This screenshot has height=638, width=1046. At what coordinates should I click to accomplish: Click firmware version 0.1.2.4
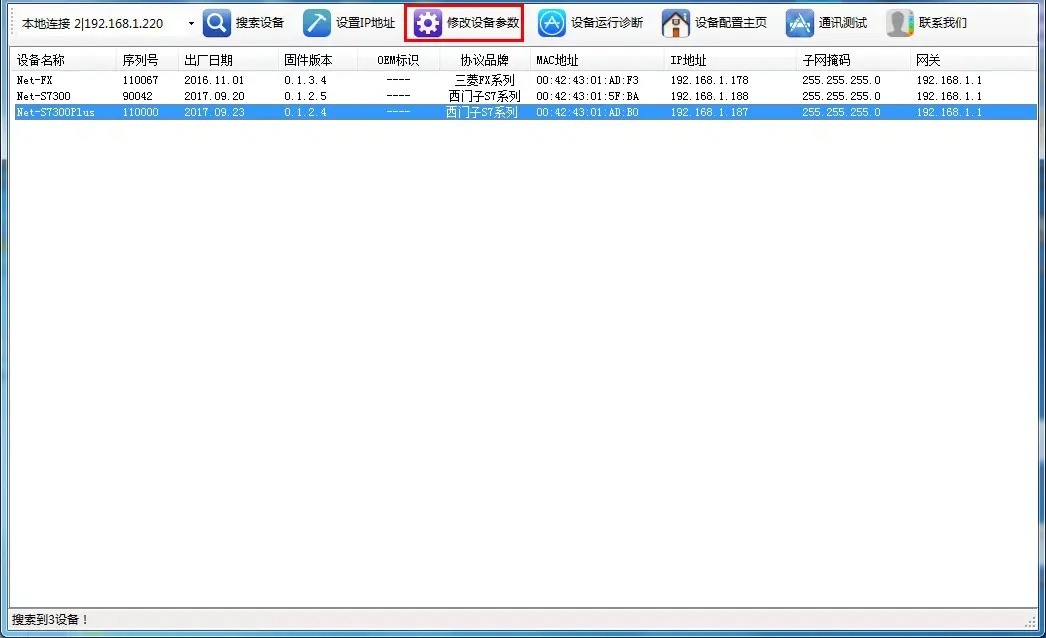point(305,112)
